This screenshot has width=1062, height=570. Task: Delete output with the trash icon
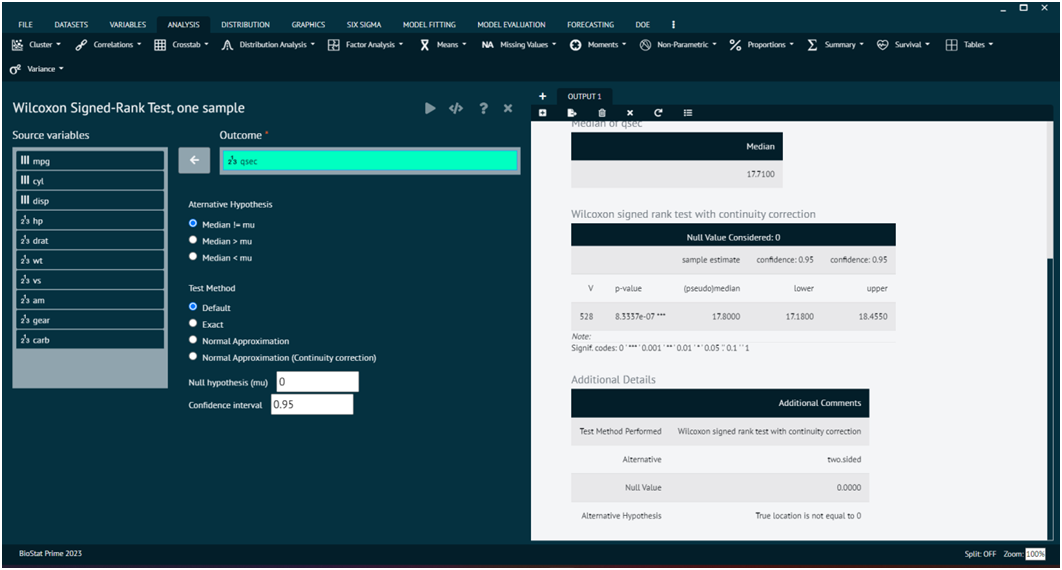602,113
